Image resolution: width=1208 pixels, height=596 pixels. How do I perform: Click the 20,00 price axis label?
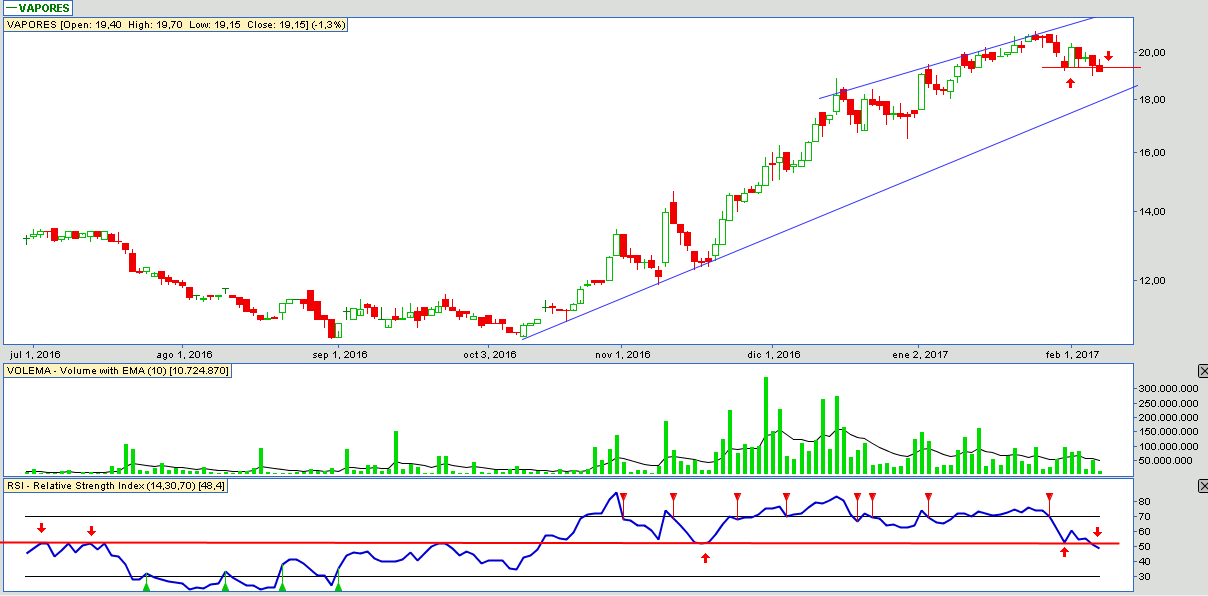pyautogui.click(x=1153, y=52)
